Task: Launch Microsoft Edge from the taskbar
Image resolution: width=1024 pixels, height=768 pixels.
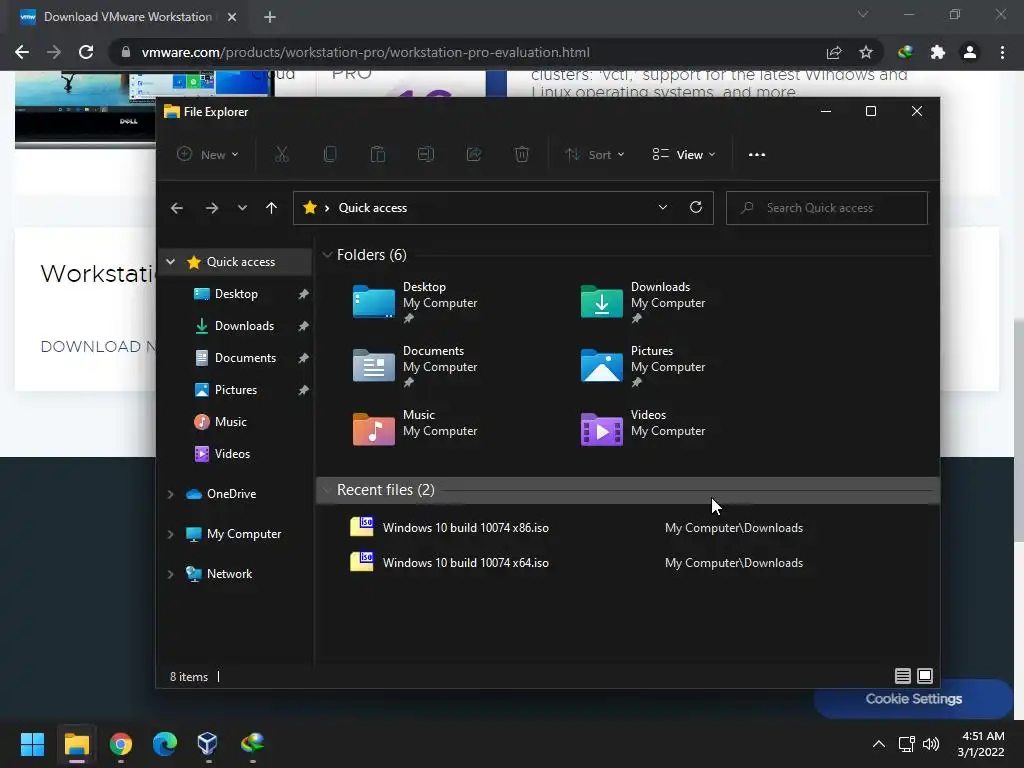Action: (165, 743)
